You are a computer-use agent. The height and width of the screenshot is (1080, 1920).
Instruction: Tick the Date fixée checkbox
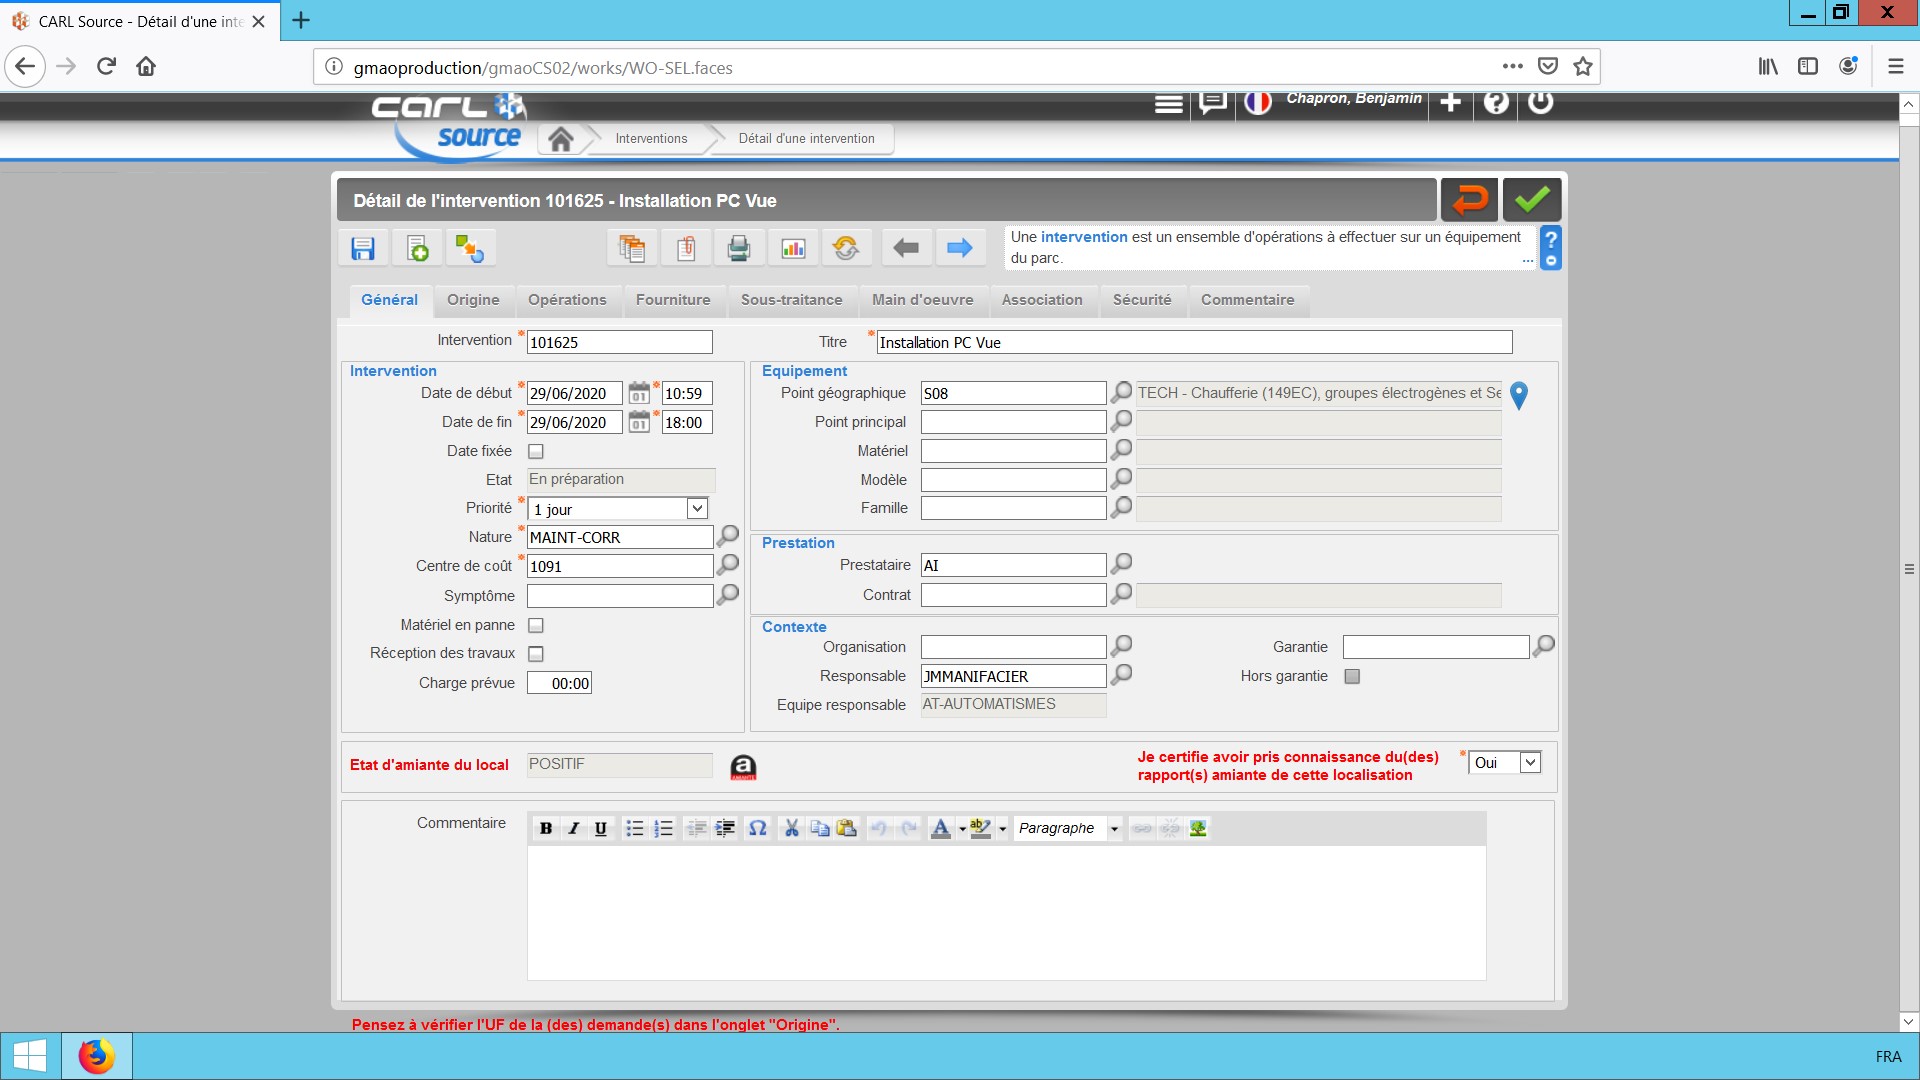click(536, 452)
